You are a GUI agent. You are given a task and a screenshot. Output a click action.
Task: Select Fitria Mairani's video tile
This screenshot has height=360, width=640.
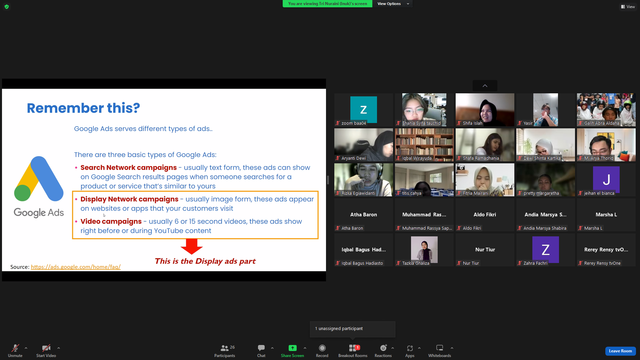pyautogui.click(x=485, y=180)
